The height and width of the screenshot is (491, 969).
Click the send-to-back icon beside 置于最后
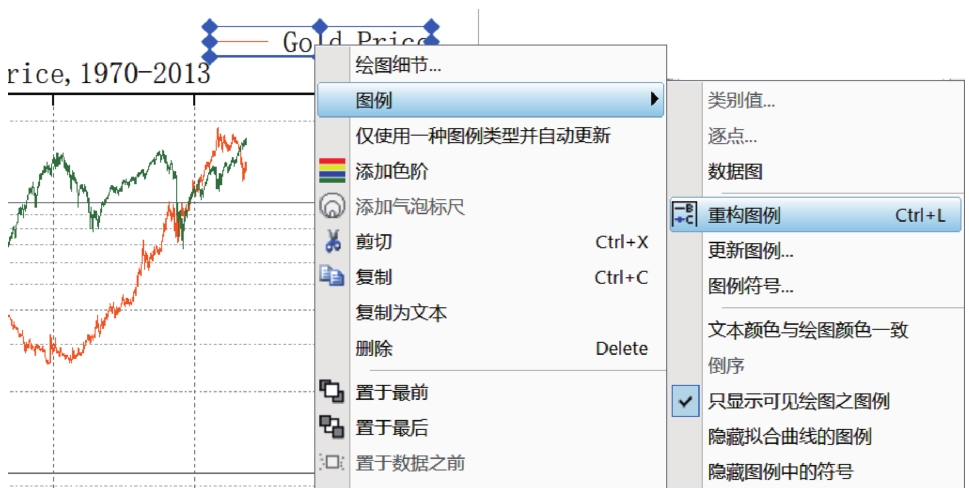tap(332, 427)
